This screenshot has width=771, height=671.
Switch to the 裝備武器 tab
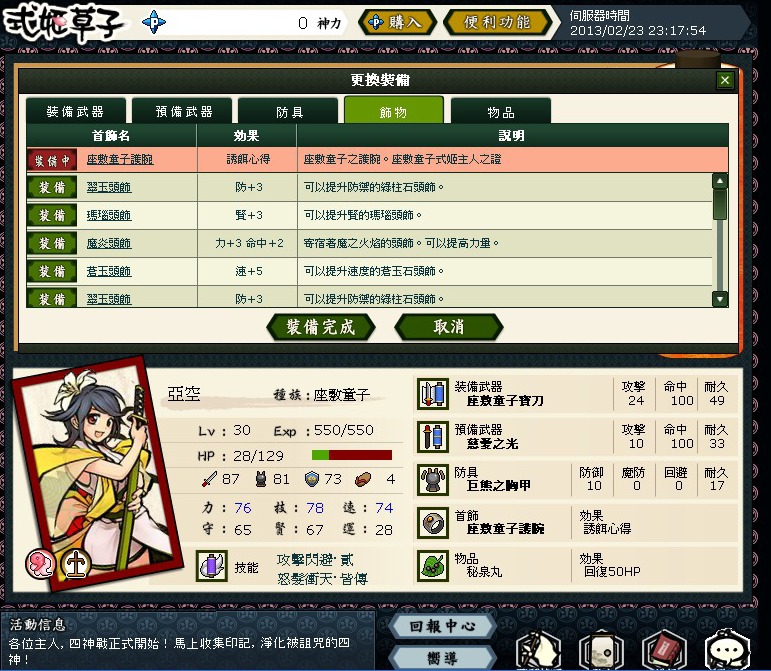pos(76,111)
